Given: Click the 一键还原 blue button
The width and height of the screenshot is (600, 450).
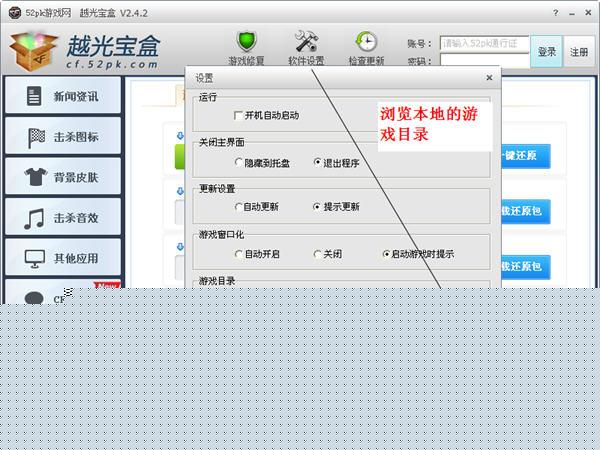Looking at the screenshot, I should click(526, 156).
